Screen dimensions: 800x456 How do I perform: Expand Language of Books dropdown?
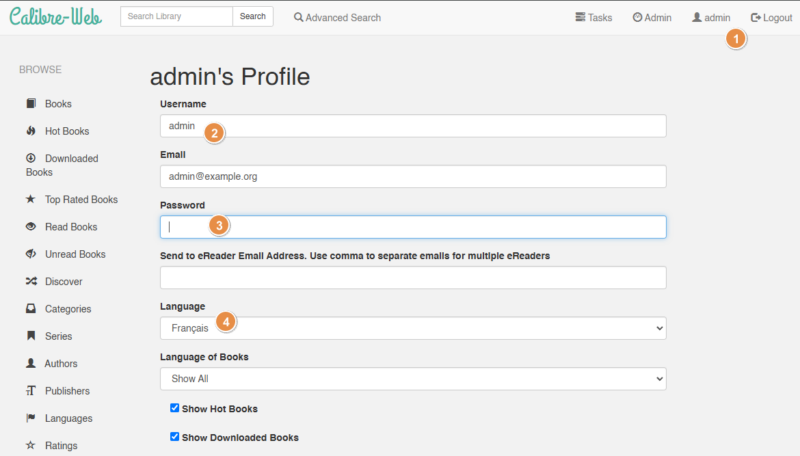pos(413,379)
